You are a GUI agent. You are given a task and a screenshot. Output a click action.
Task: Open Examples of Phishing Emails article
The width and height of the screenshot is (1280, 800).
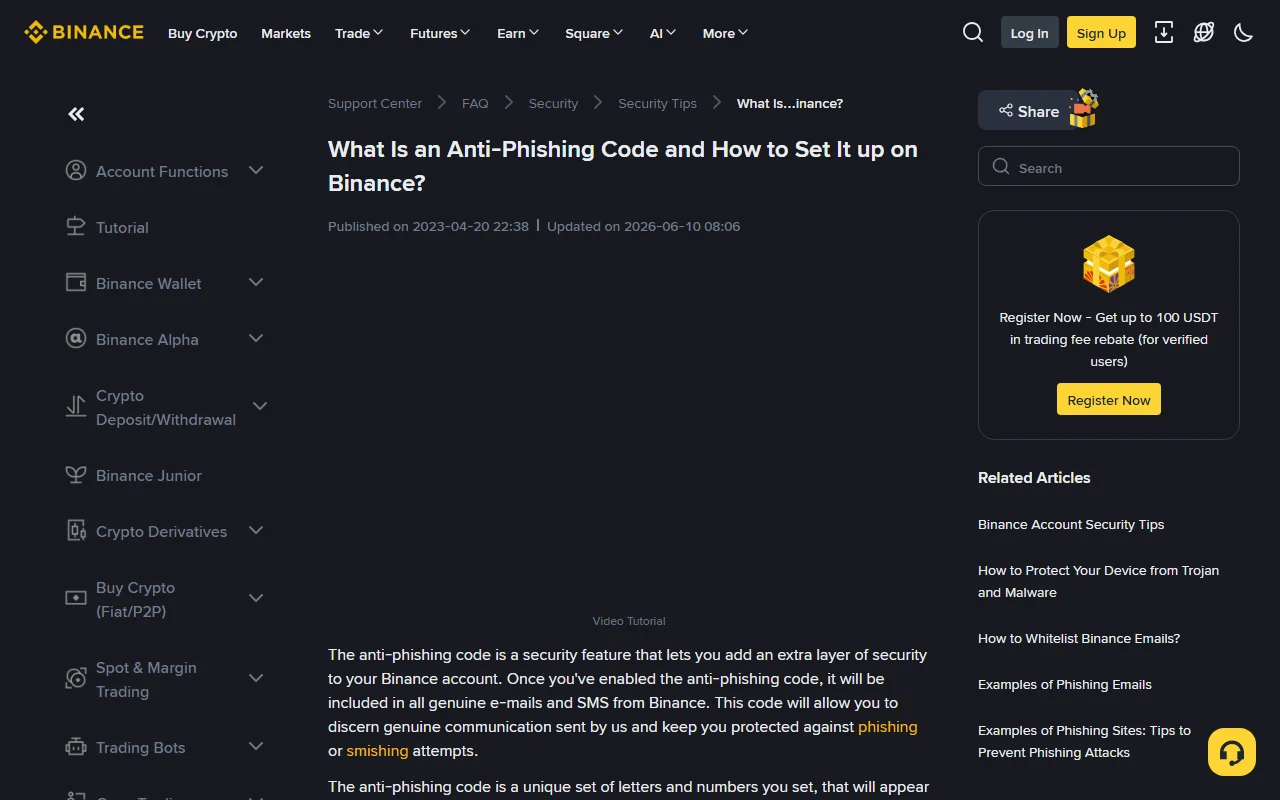pyautogui.click(x=1065, y=685)
